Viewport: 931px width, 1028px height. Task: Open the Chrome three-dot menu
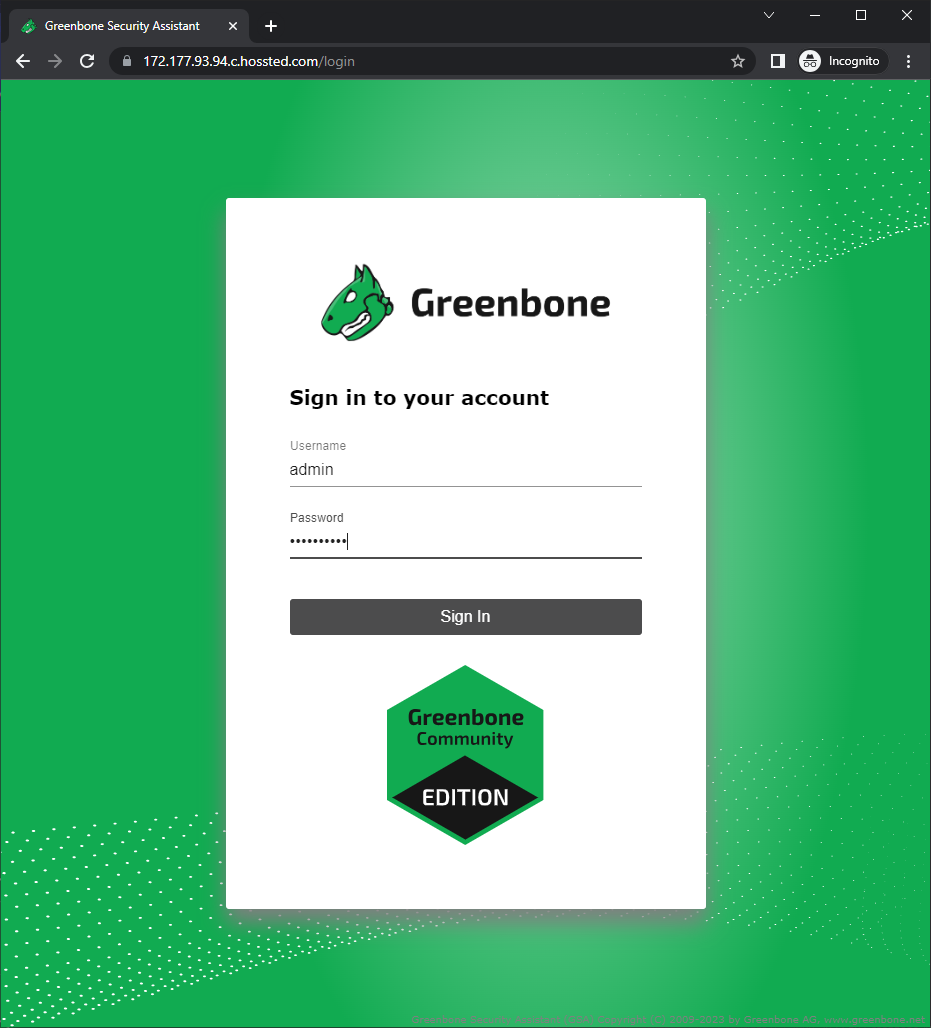[908, 61]
